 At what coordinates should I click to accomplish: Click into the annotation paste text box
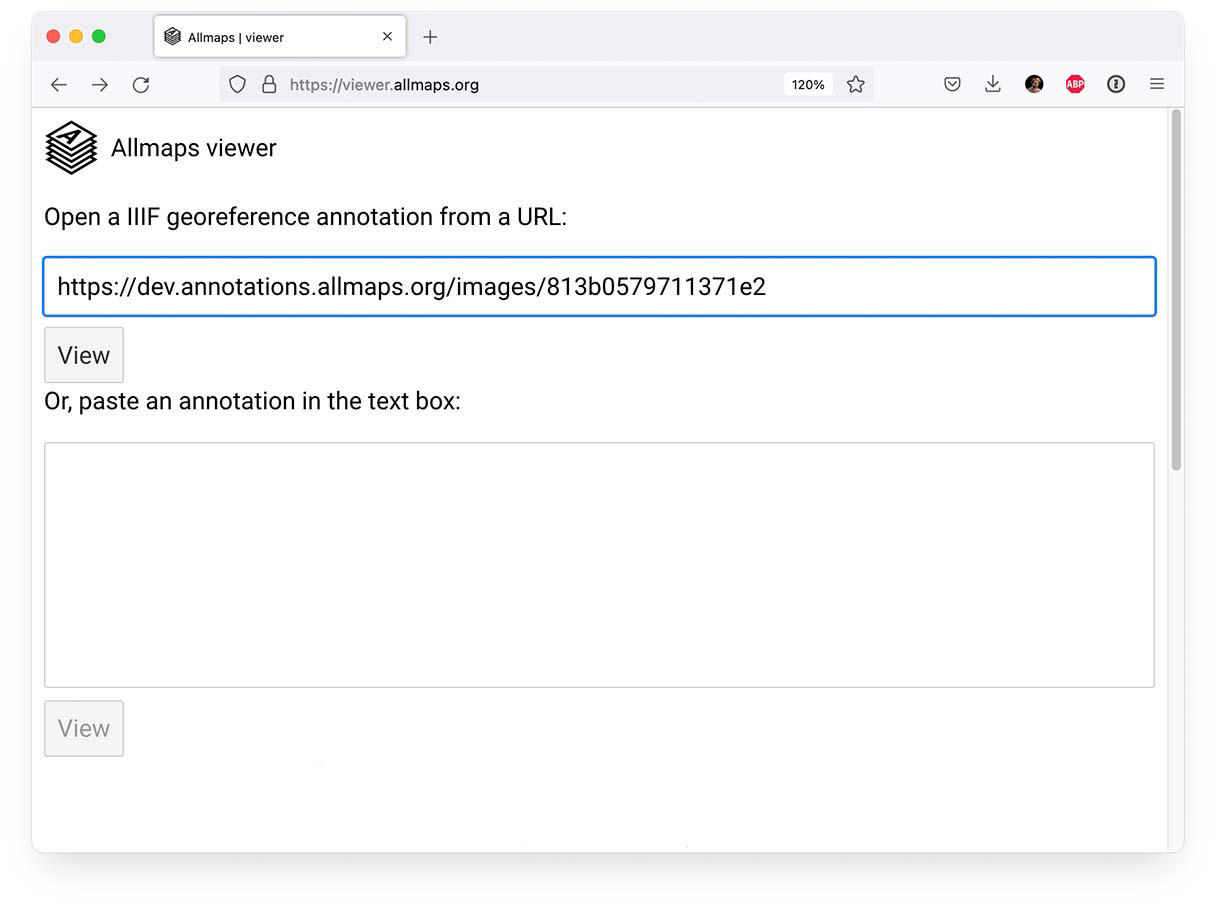coord(599,565)
